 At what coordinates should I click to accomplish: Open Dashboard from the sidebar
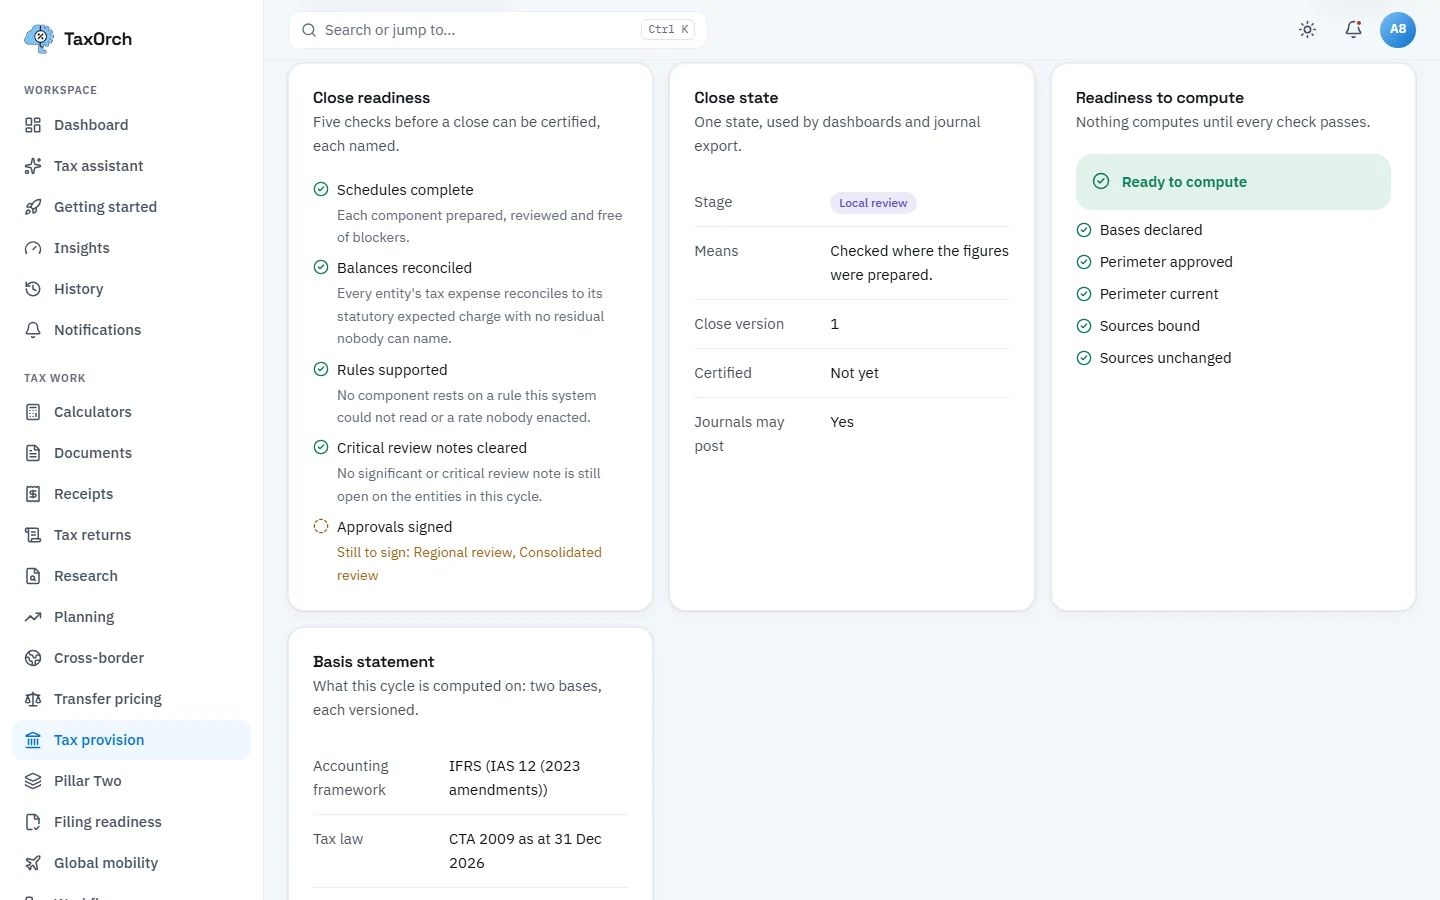(x=131, y=125)
